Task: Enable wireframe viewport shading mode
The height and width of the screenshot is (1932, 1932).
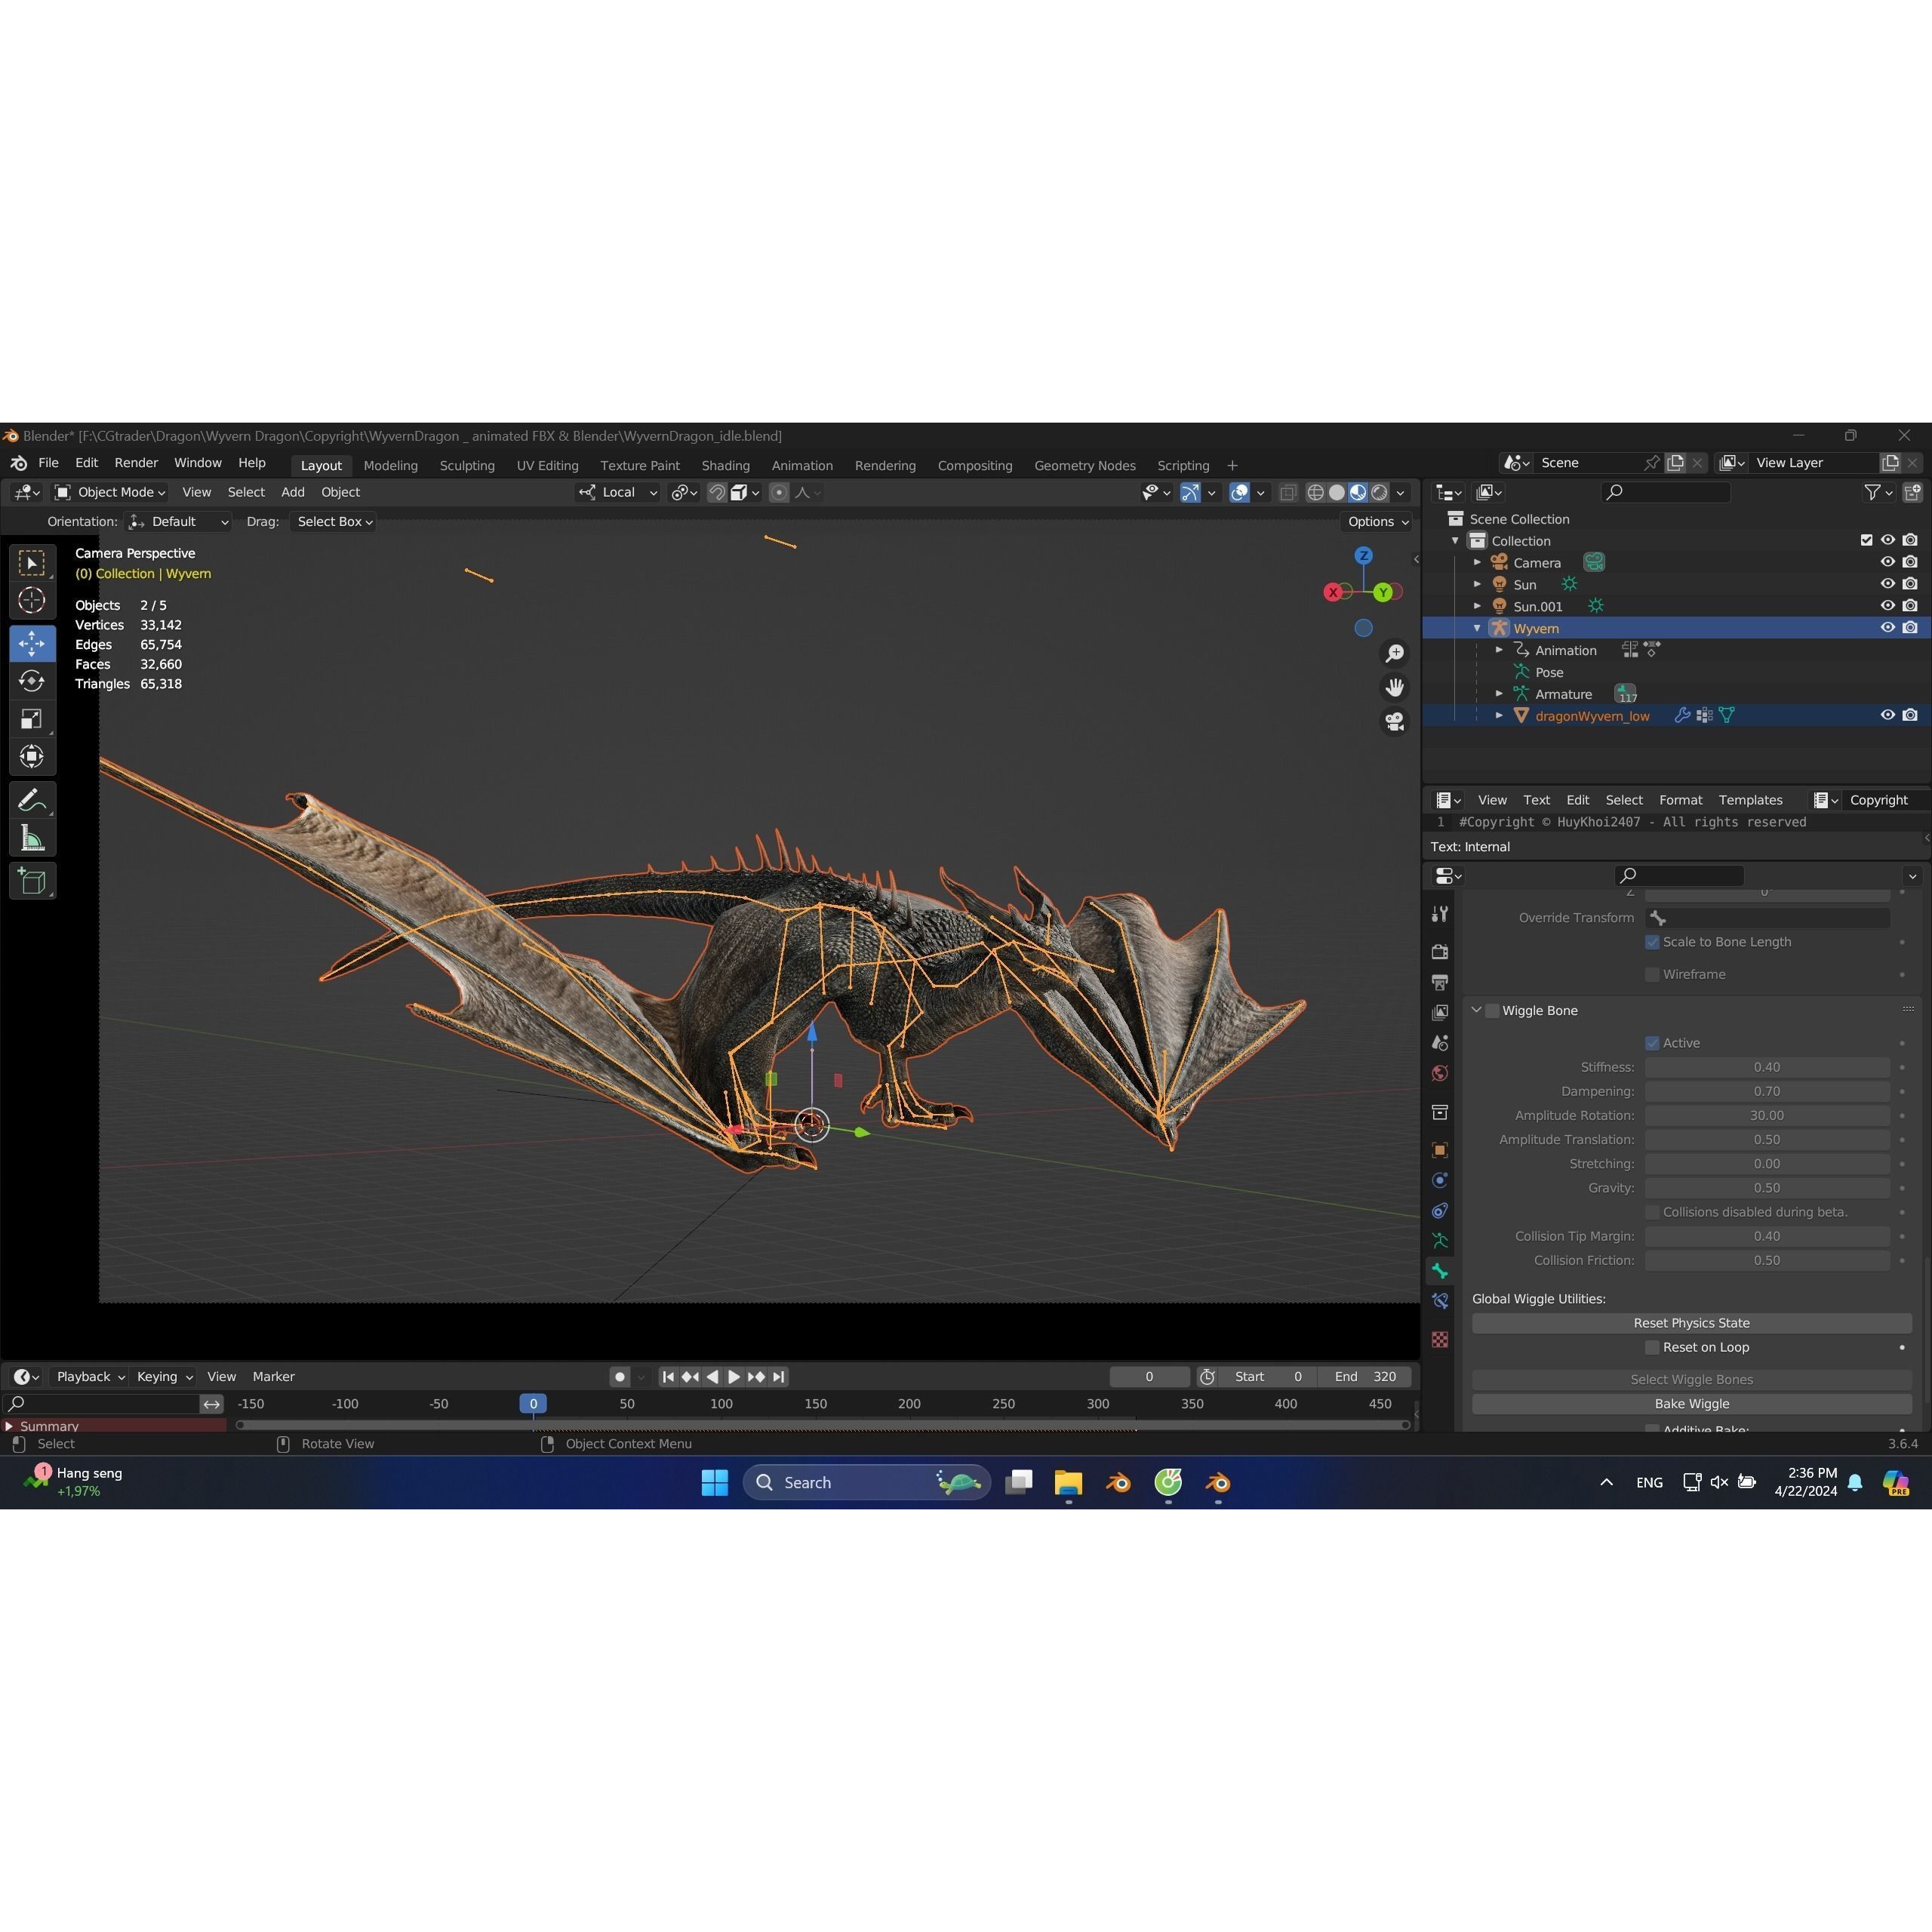Action: click(1316, 492)
